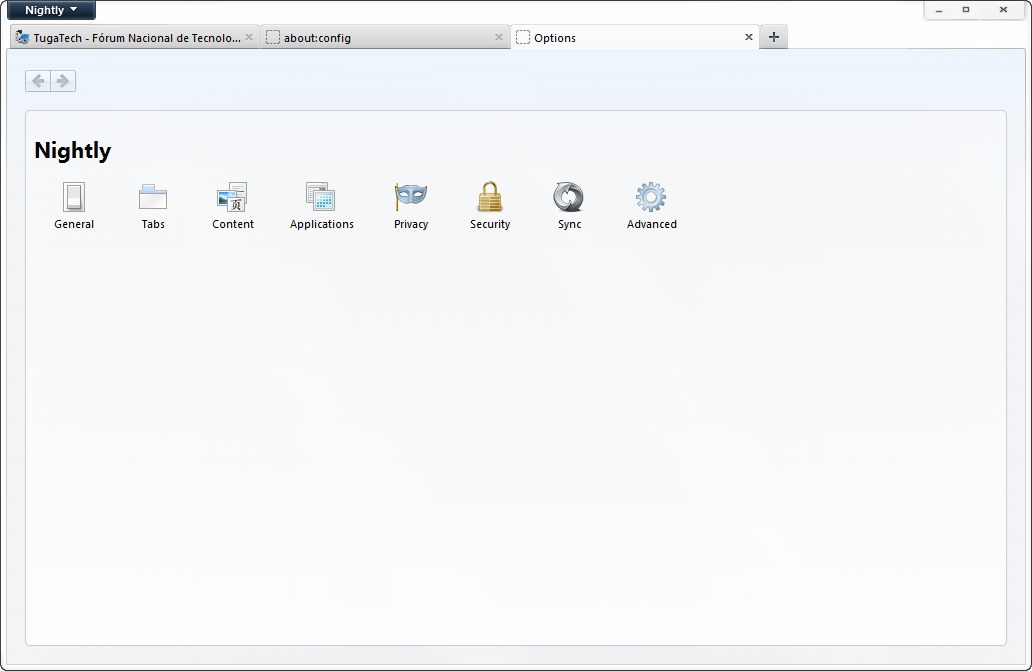Open a new tab with plus button

(773, 36)
